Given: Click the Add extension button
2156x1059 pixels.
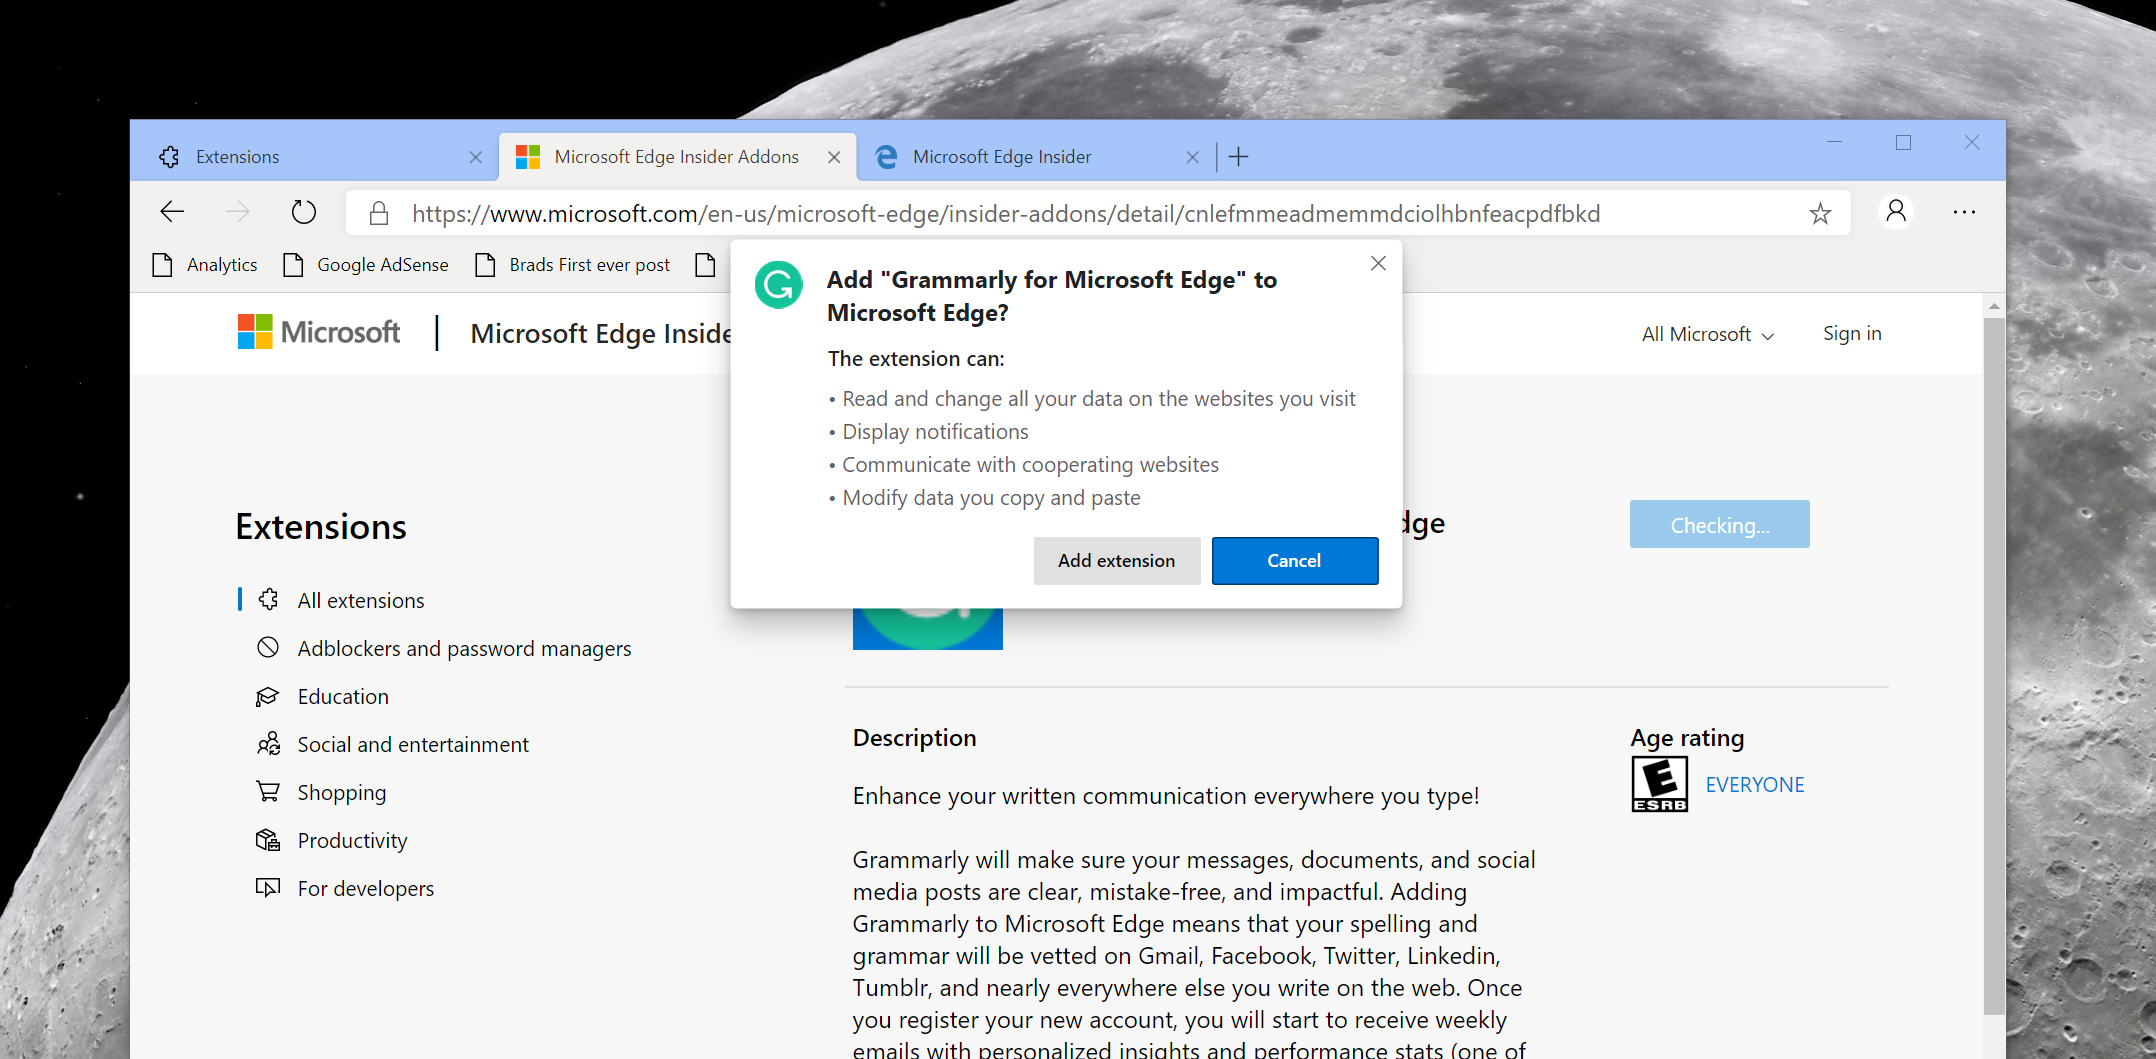Looking at the screenshot, I should (x=1116, y=561).
